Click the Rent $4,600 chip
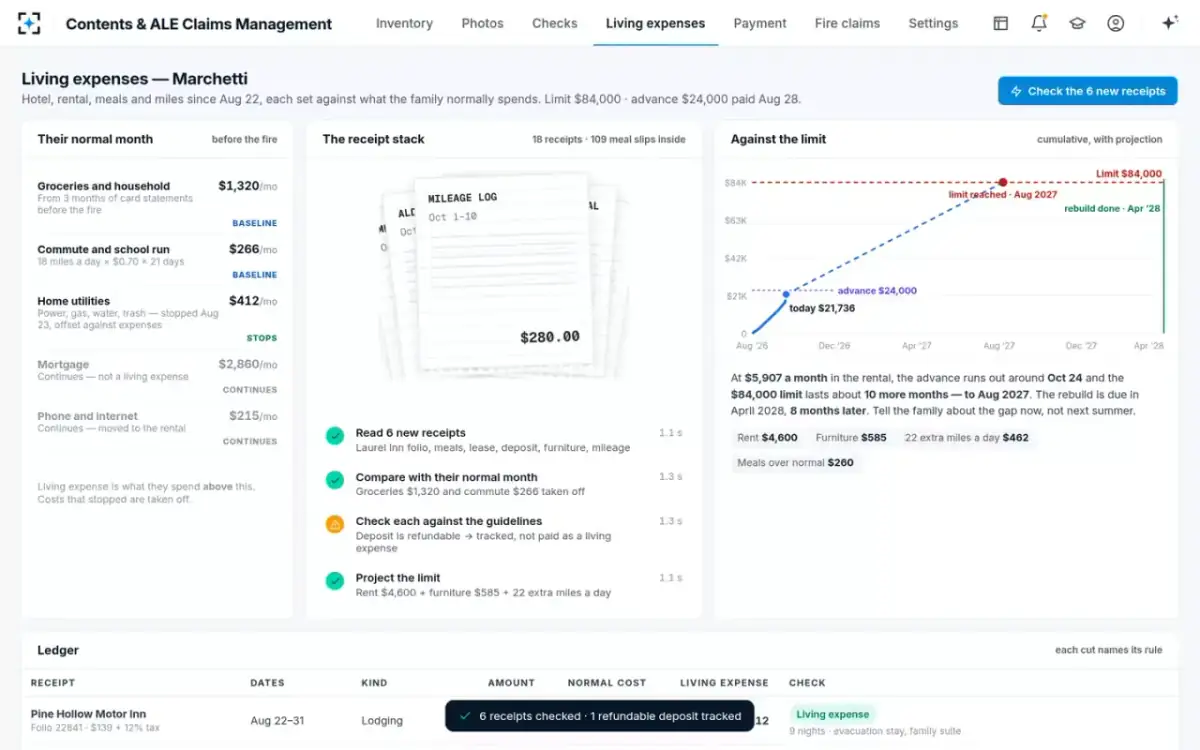1200x750 pixels. point(767,438)
